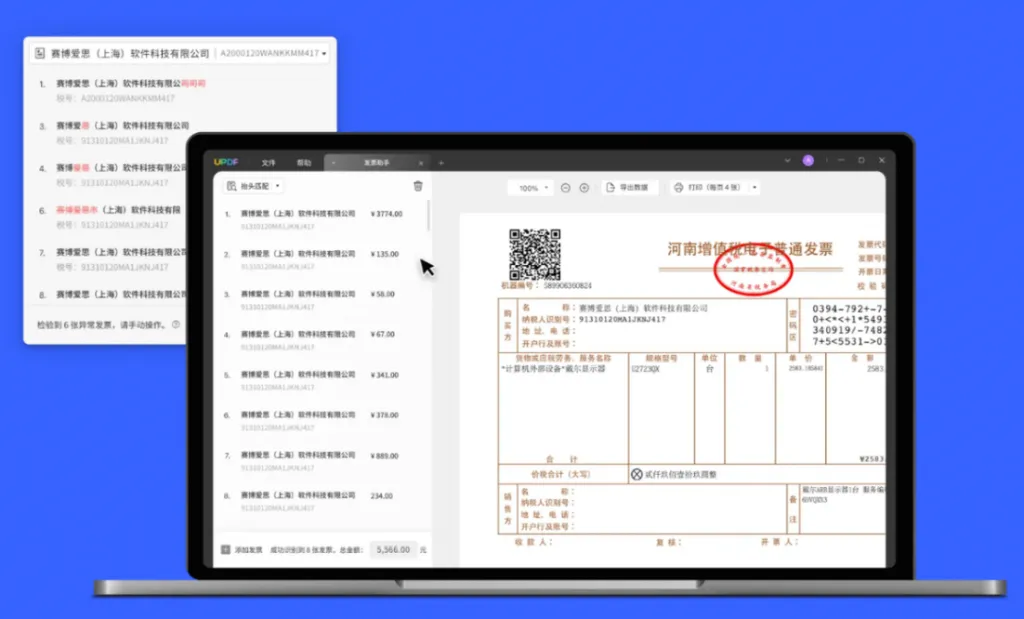Click the UPDF logo in title bar
1024x619 pixels.
[223, 162]
